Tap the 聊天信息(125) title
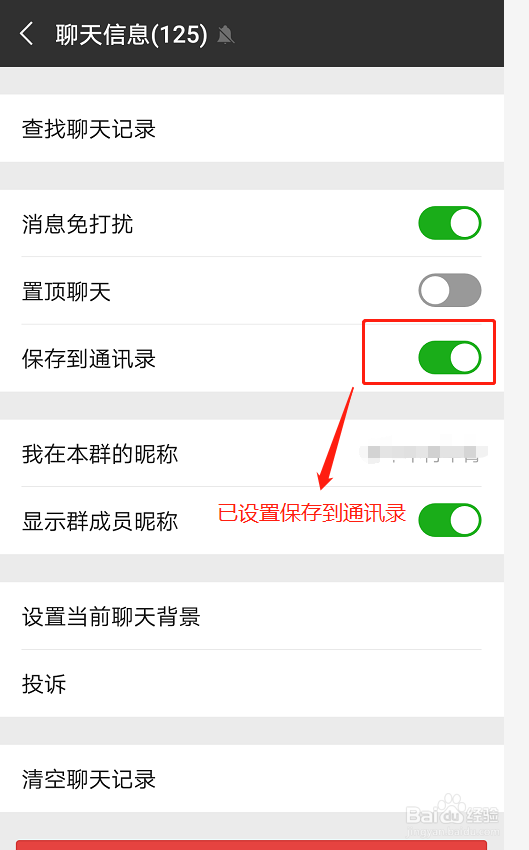 point(131,35)
